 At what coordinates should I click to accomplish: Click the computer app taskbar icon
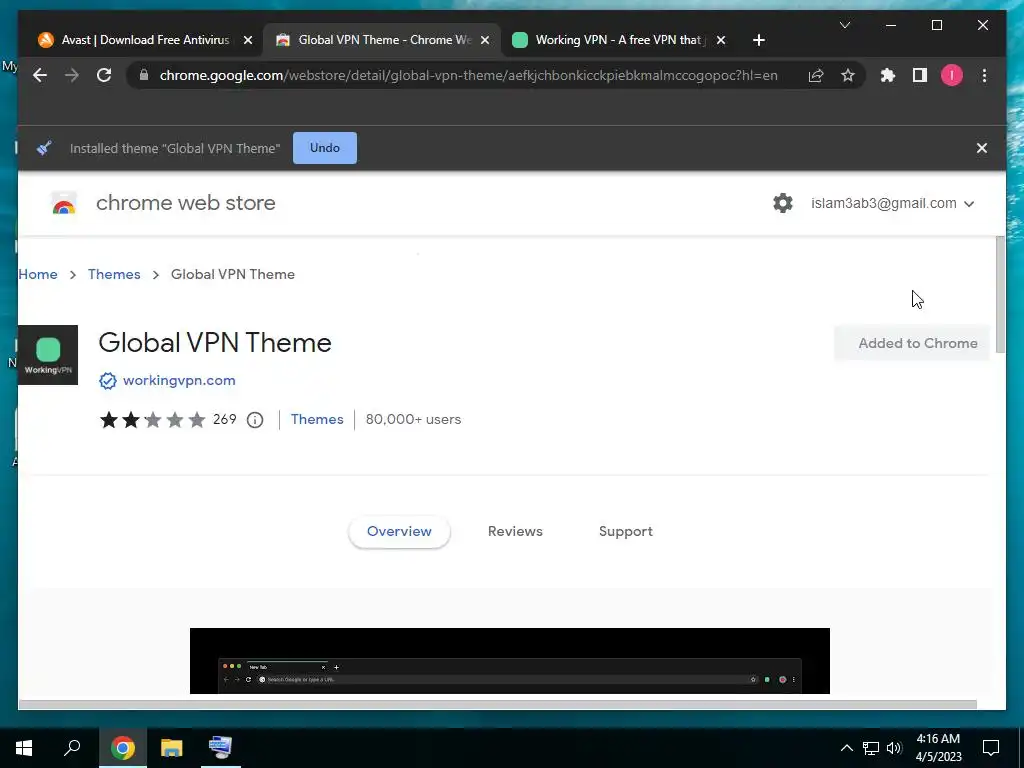click(x=221, y=748)
